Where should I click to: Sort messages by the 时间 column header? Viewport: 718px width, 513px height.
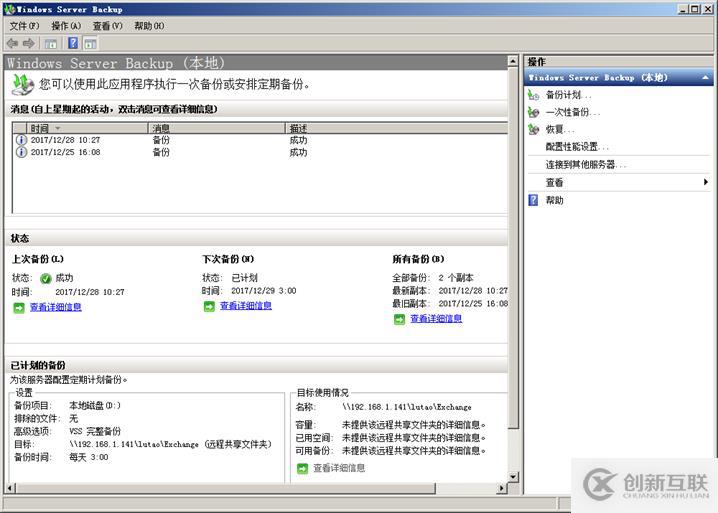pyautogui.click(x=87, y=128)
